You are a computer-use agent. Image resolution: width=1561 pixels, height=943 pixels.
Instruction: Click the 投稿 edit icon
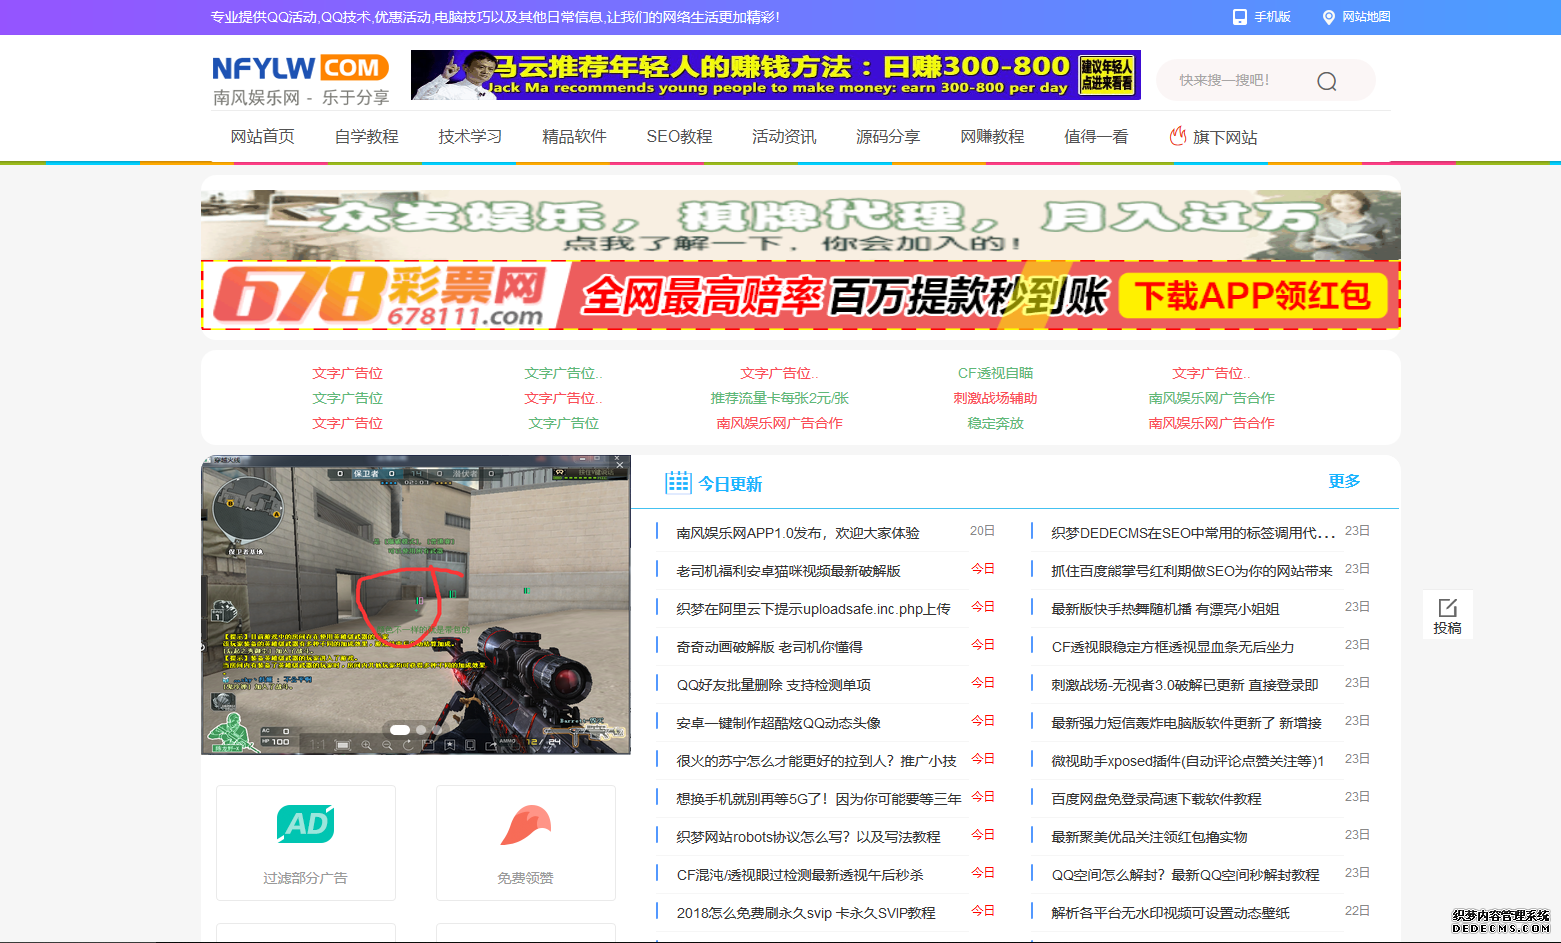coord(1447,608)
